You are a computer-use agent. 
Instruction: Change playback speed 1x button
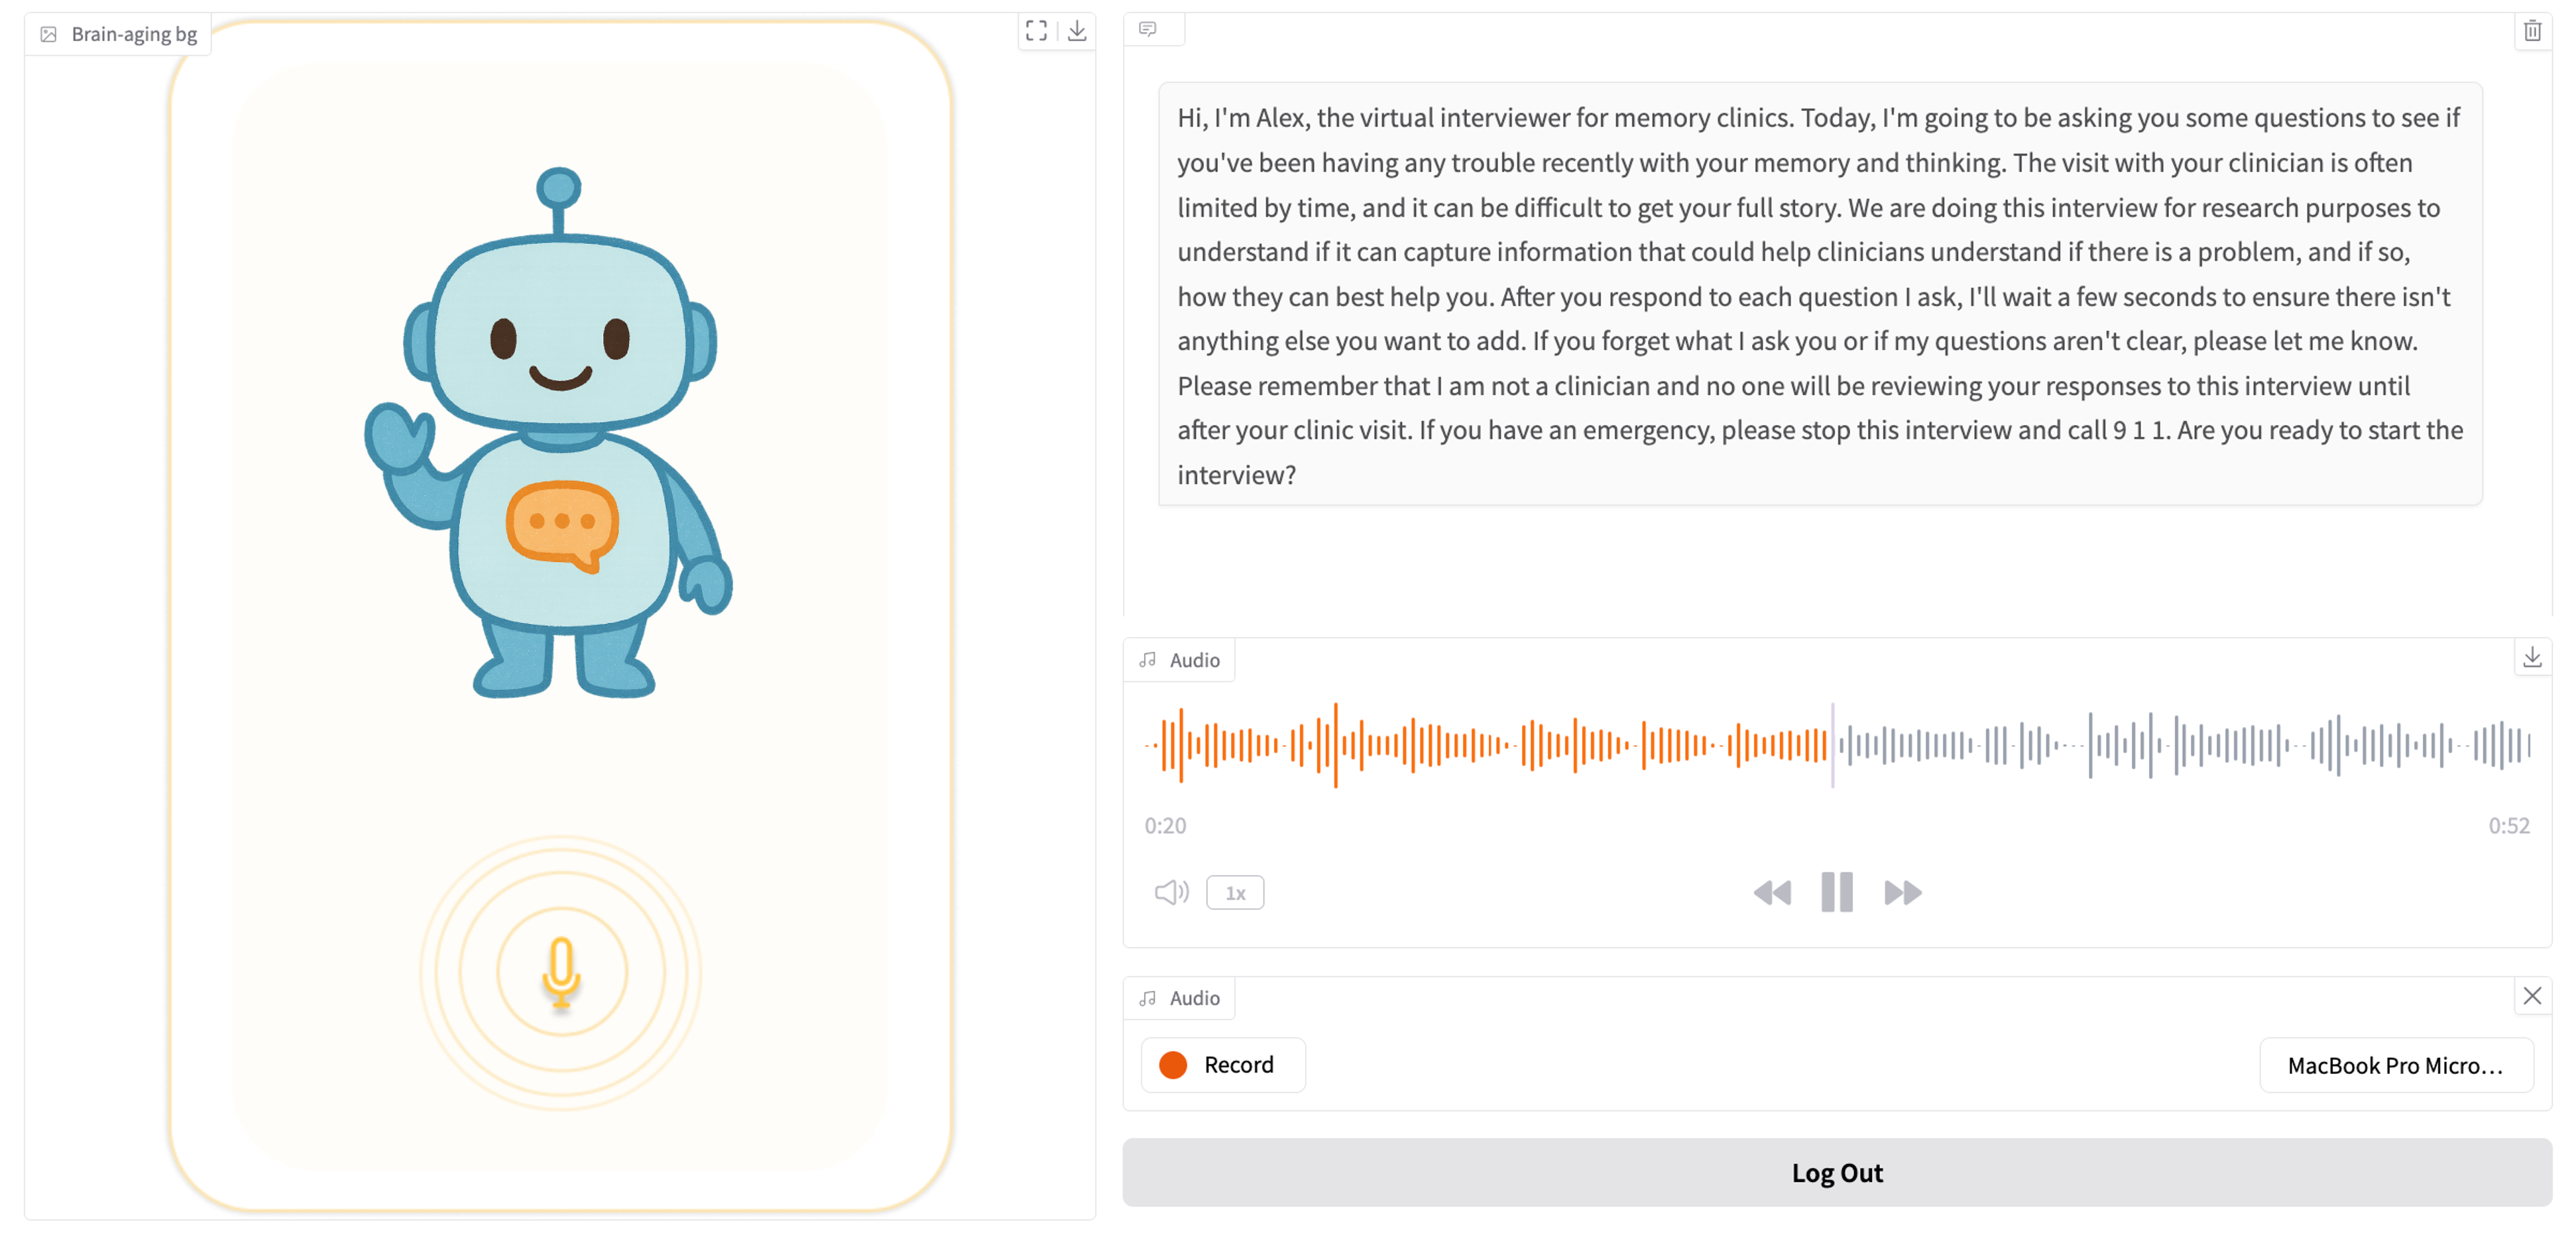(x=1235, y=892)
